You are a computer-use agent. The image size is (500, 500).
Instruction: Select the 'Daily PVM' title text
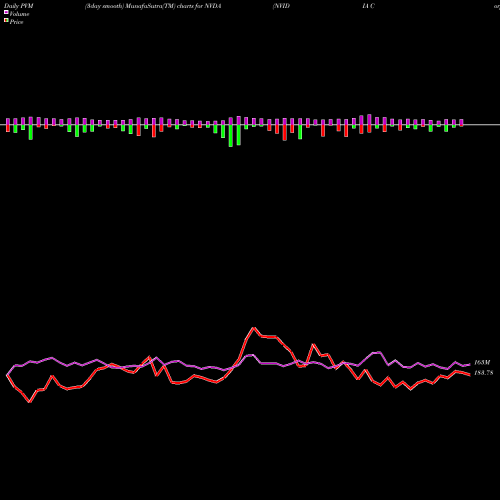tap(19, 6)
